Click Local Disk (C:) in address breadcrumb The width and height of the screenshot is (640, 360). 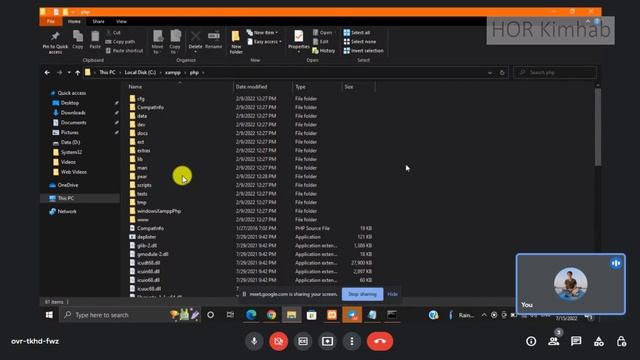[x=140, y=73]
